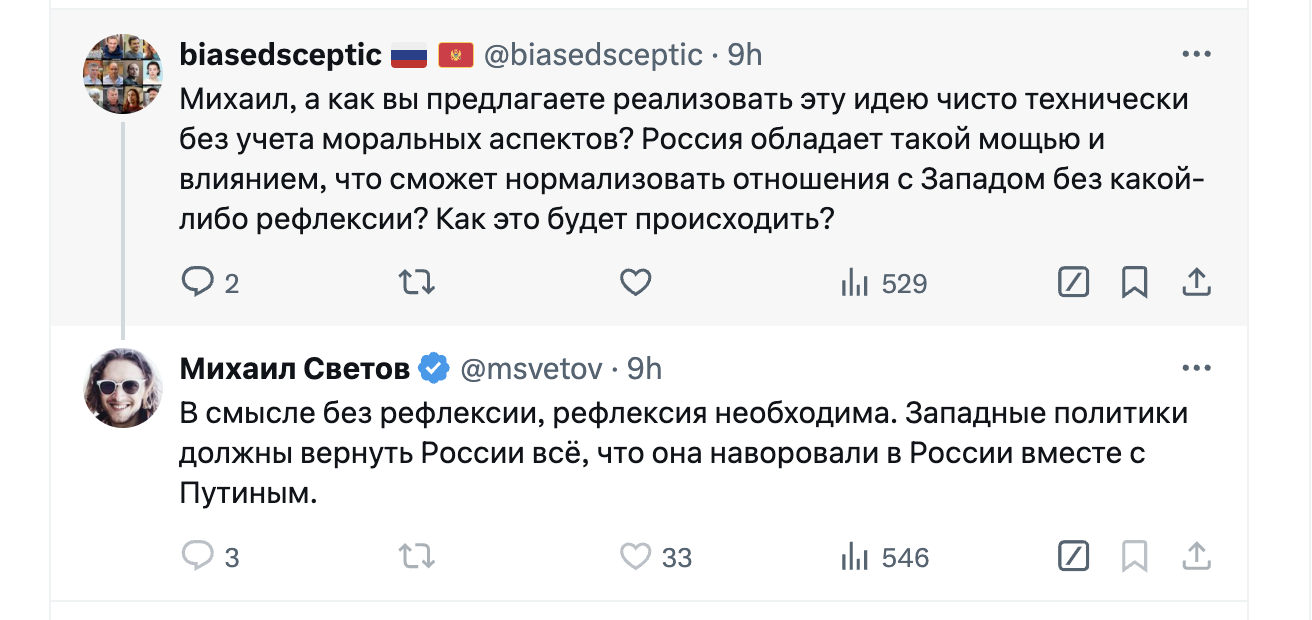The image size is (1312, 620).
Task: Bookmark biasedsceptic's tweet
Action: pos(1134,284)
